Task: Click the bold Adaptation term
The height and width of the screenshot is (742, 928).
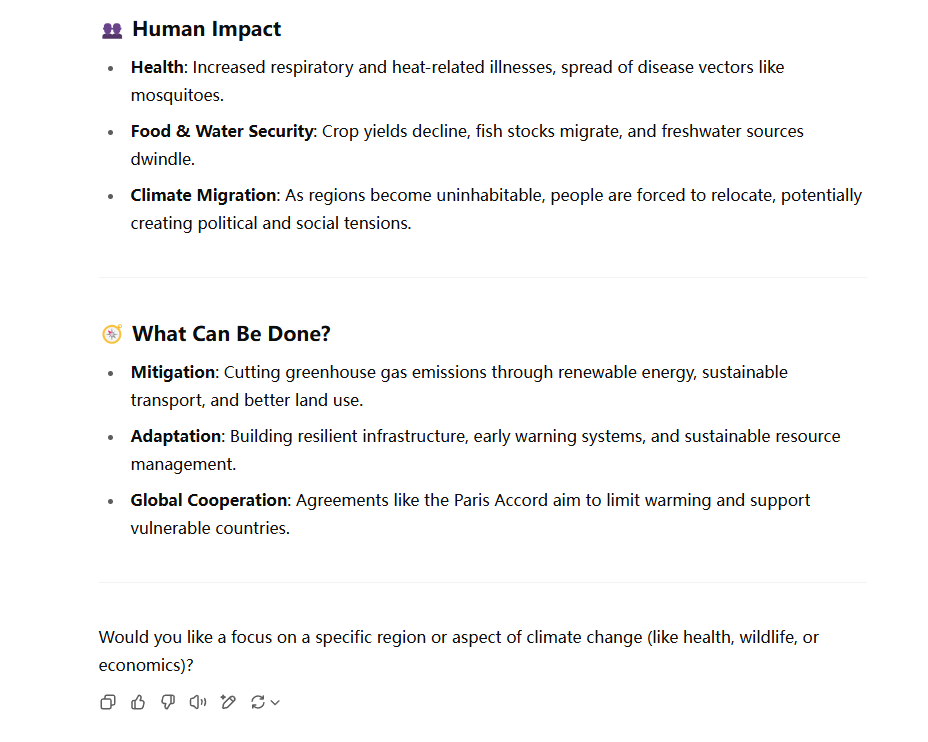Action: click(x=176, y=436)
